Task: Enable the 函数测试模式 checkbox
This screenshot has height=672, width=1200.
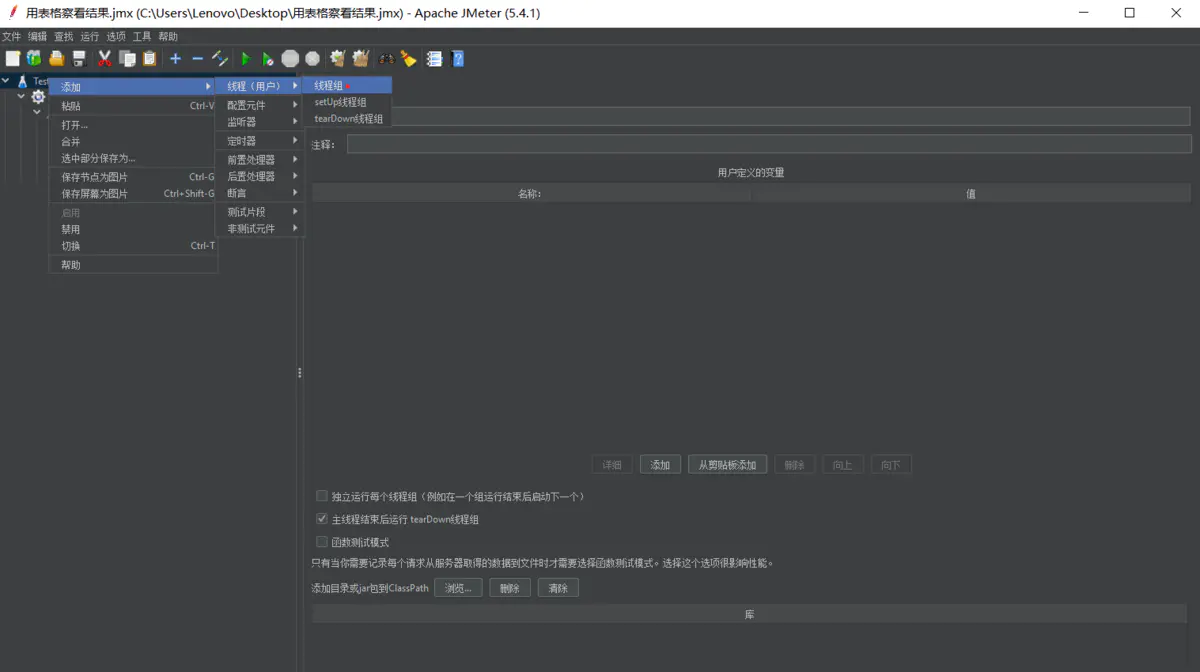Action: (322, 542)
